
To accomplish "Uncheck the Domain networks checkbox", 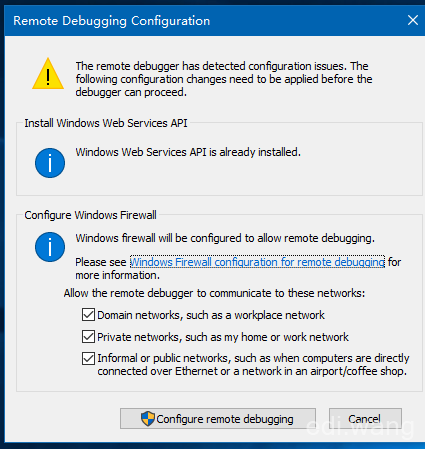I will coord(88,315).
